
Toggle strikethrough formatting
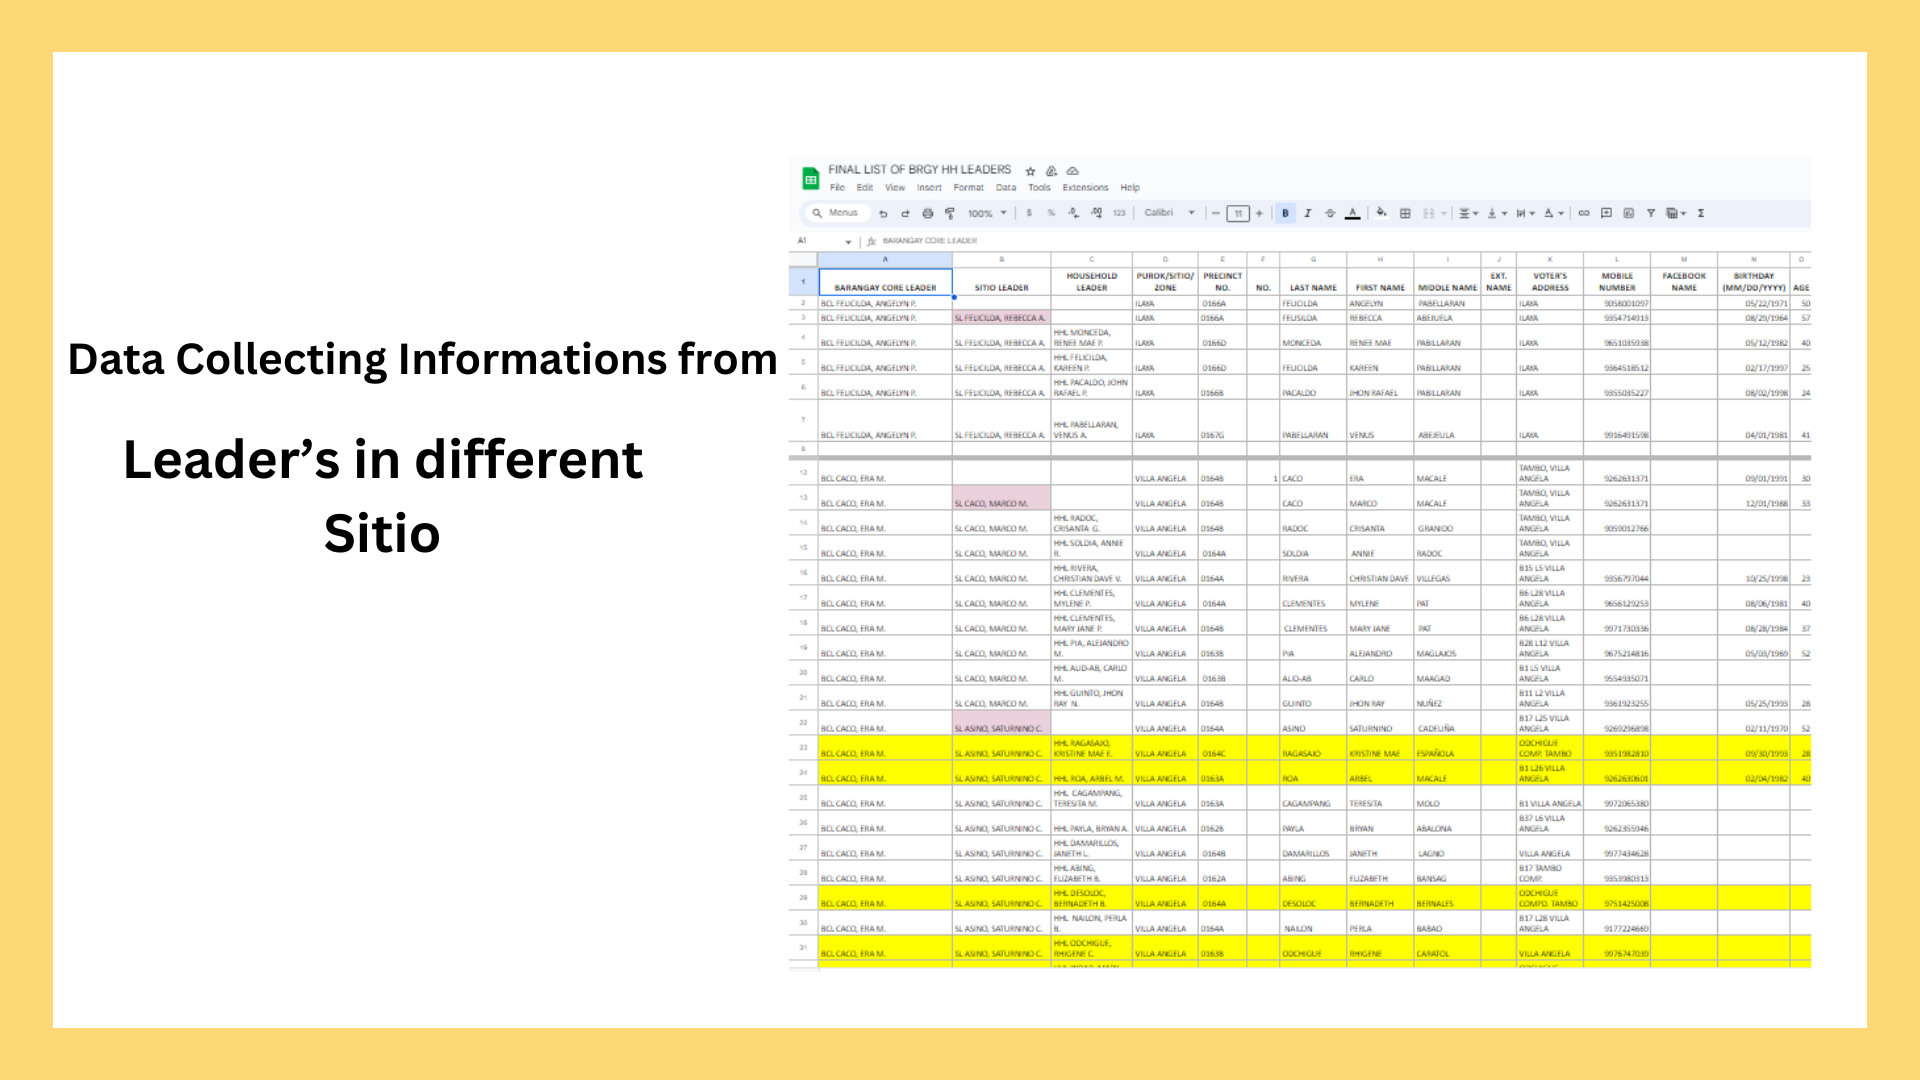click(x=1329, y=213)
